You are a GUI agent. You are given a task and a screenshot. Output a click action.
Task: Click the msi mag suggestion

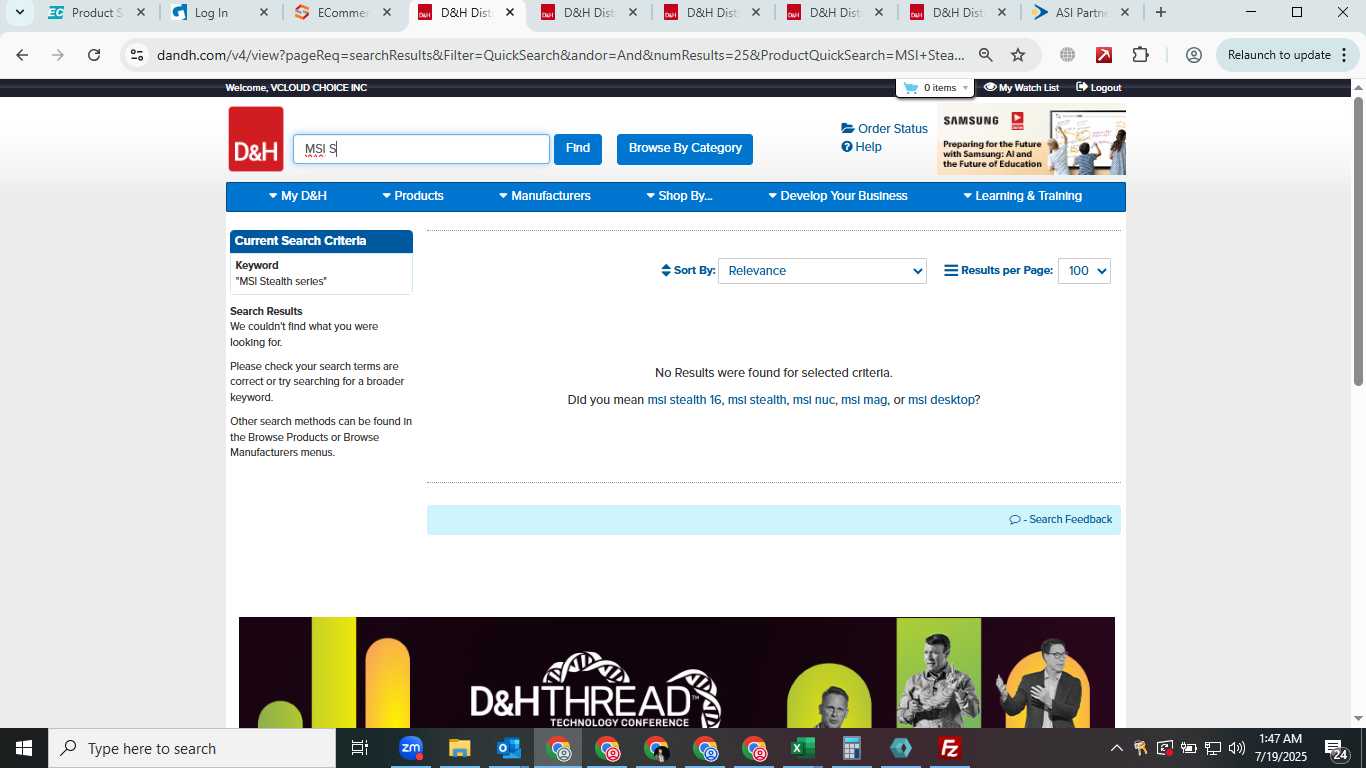(x=864, y=400)
